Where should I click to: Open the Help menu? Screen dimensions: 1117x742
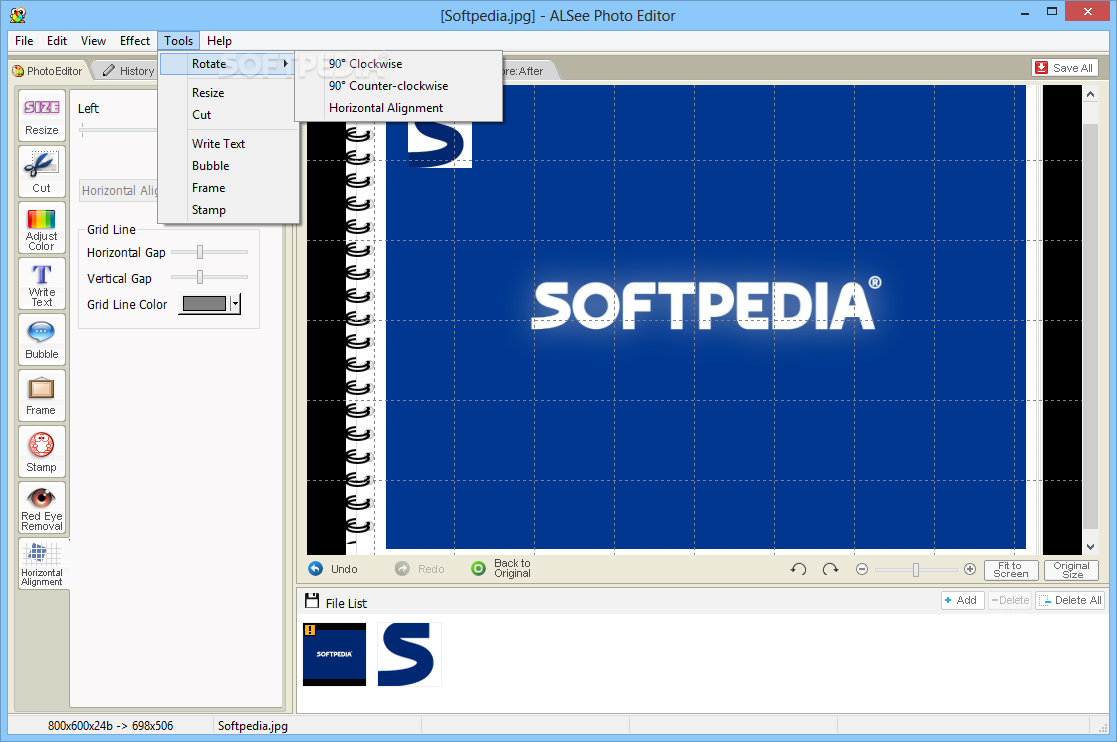click(219, 41)
